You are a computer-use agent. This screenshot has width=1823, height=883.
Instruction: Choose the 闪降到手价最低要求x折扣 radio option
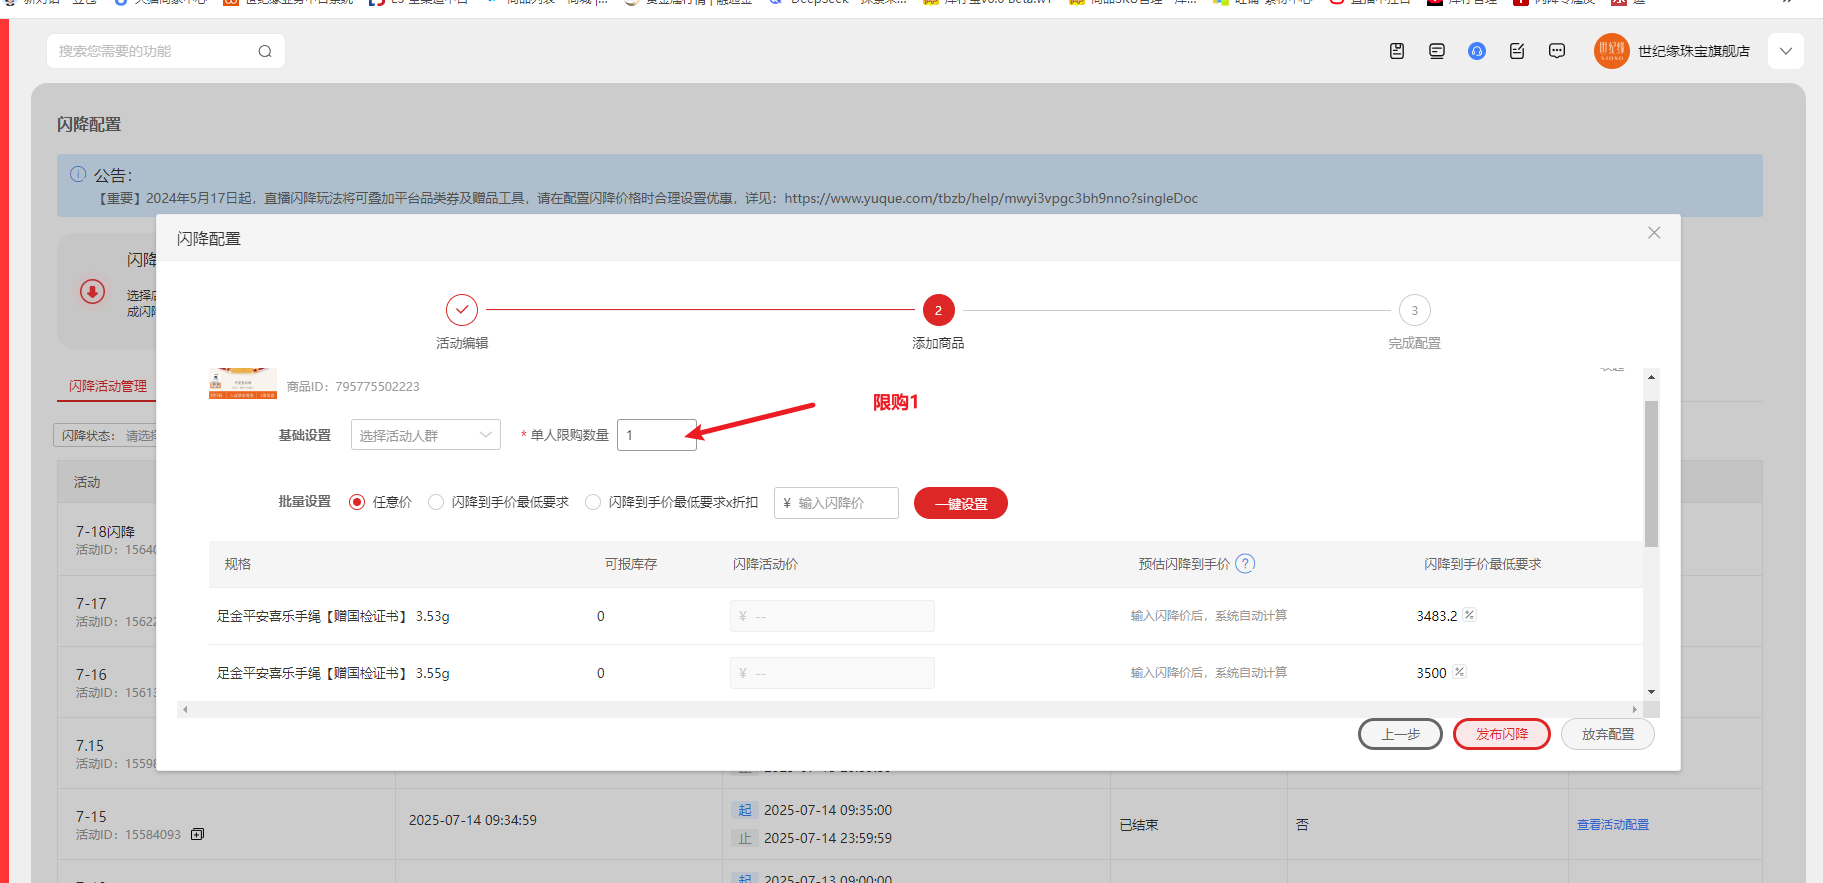point(593,502)
